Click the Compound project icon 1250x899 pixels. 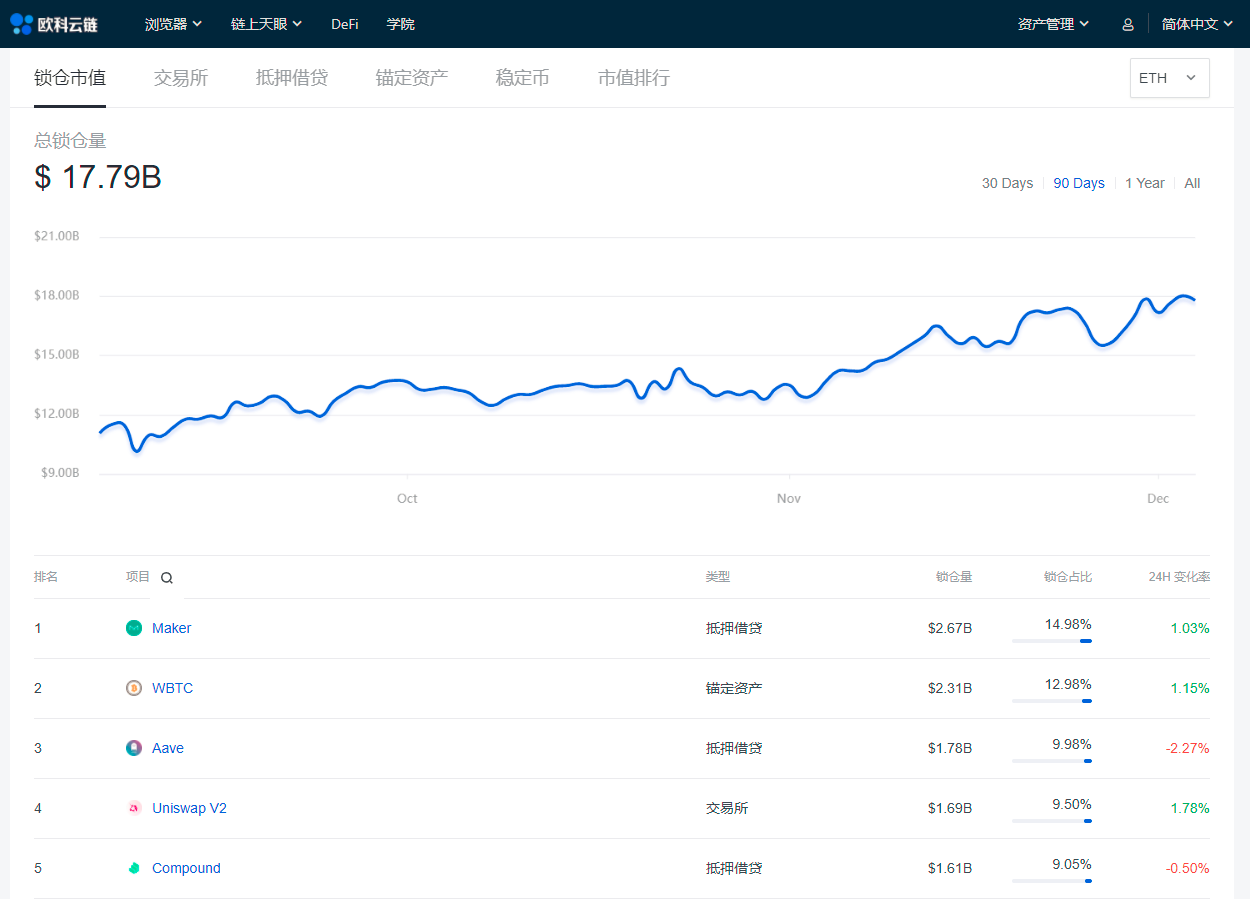(x=134, y=868)
